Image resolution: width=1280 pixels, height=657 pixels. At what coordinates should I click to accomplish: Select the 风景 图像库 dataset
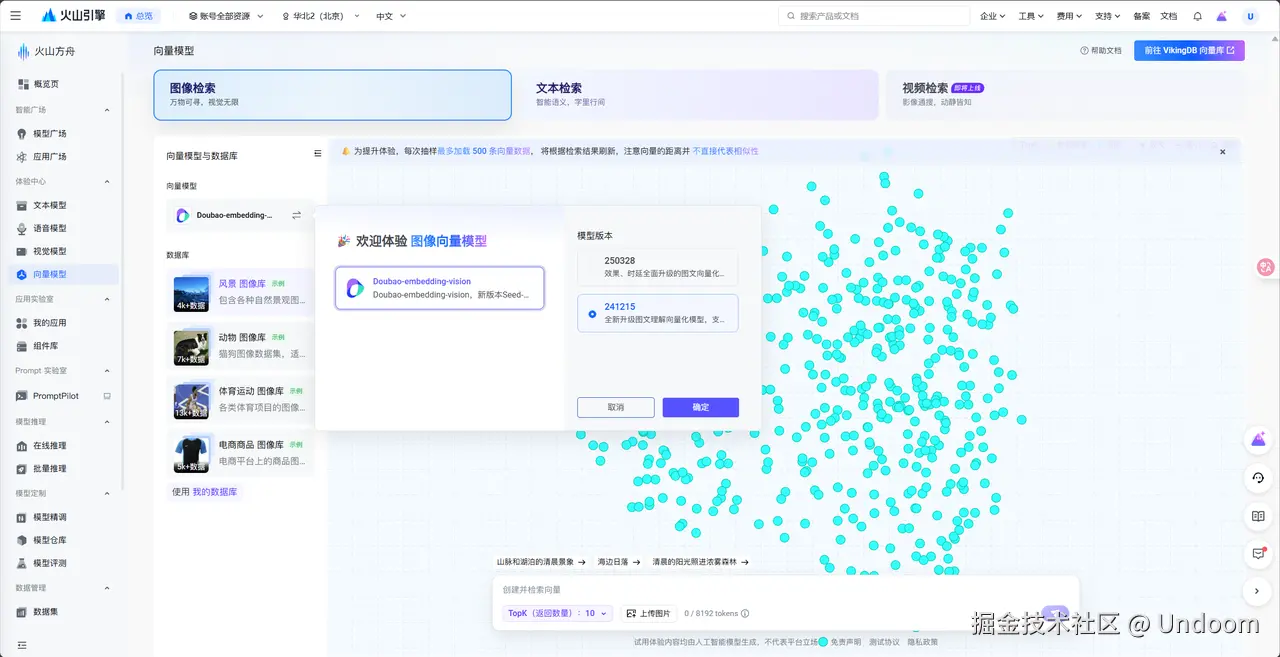click(240, 292)
